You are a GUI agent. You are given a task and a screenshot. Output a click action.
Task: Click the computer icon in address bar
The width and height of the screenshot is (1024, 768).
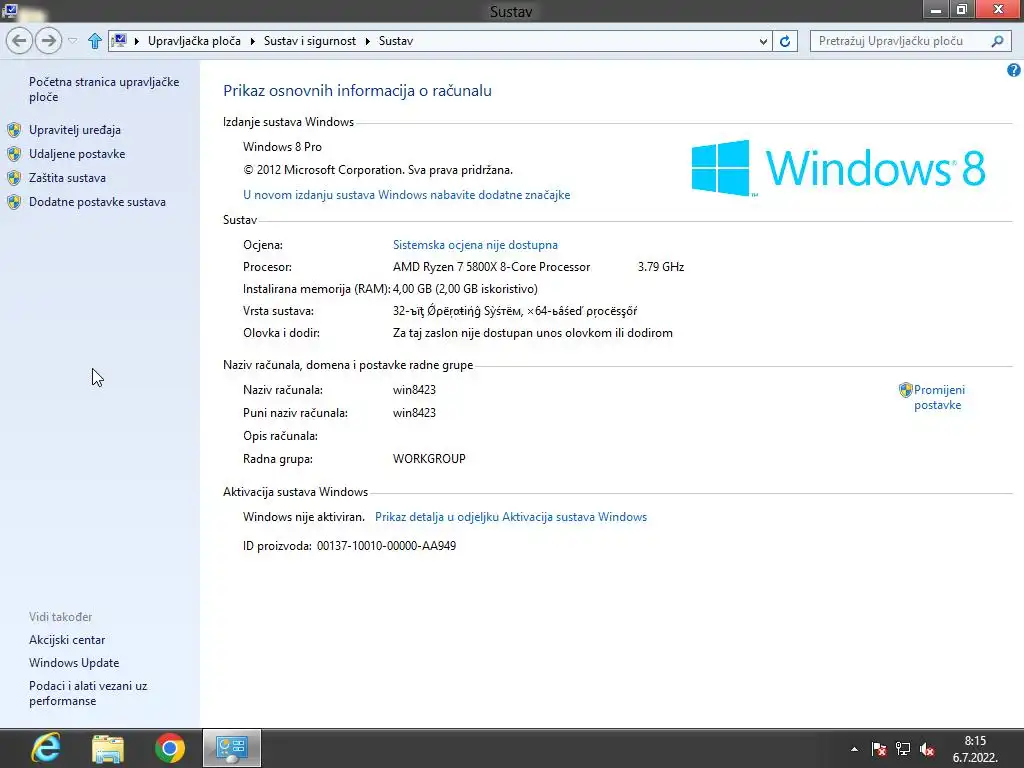click(119, 40)
